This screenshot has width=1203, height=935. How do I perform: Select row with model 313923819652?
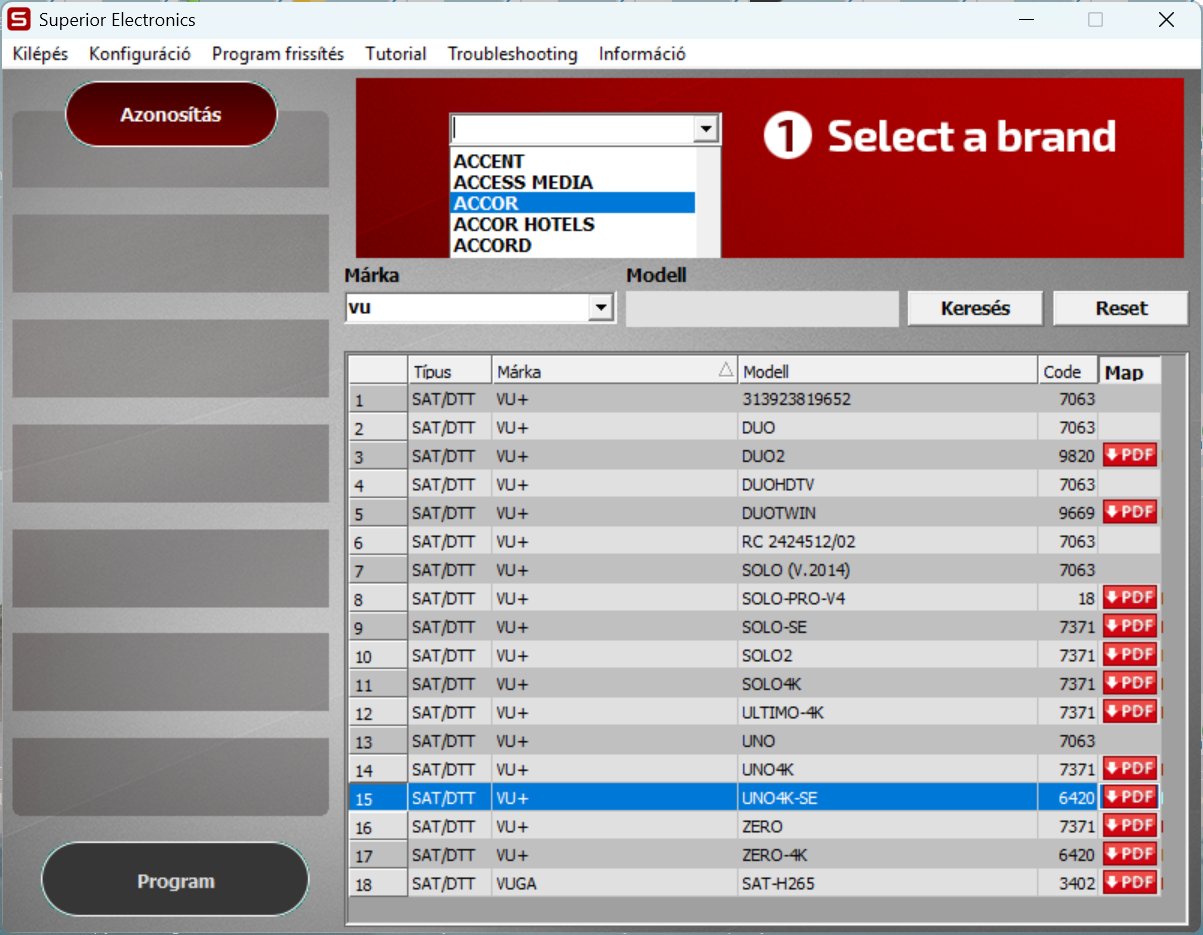755,399
